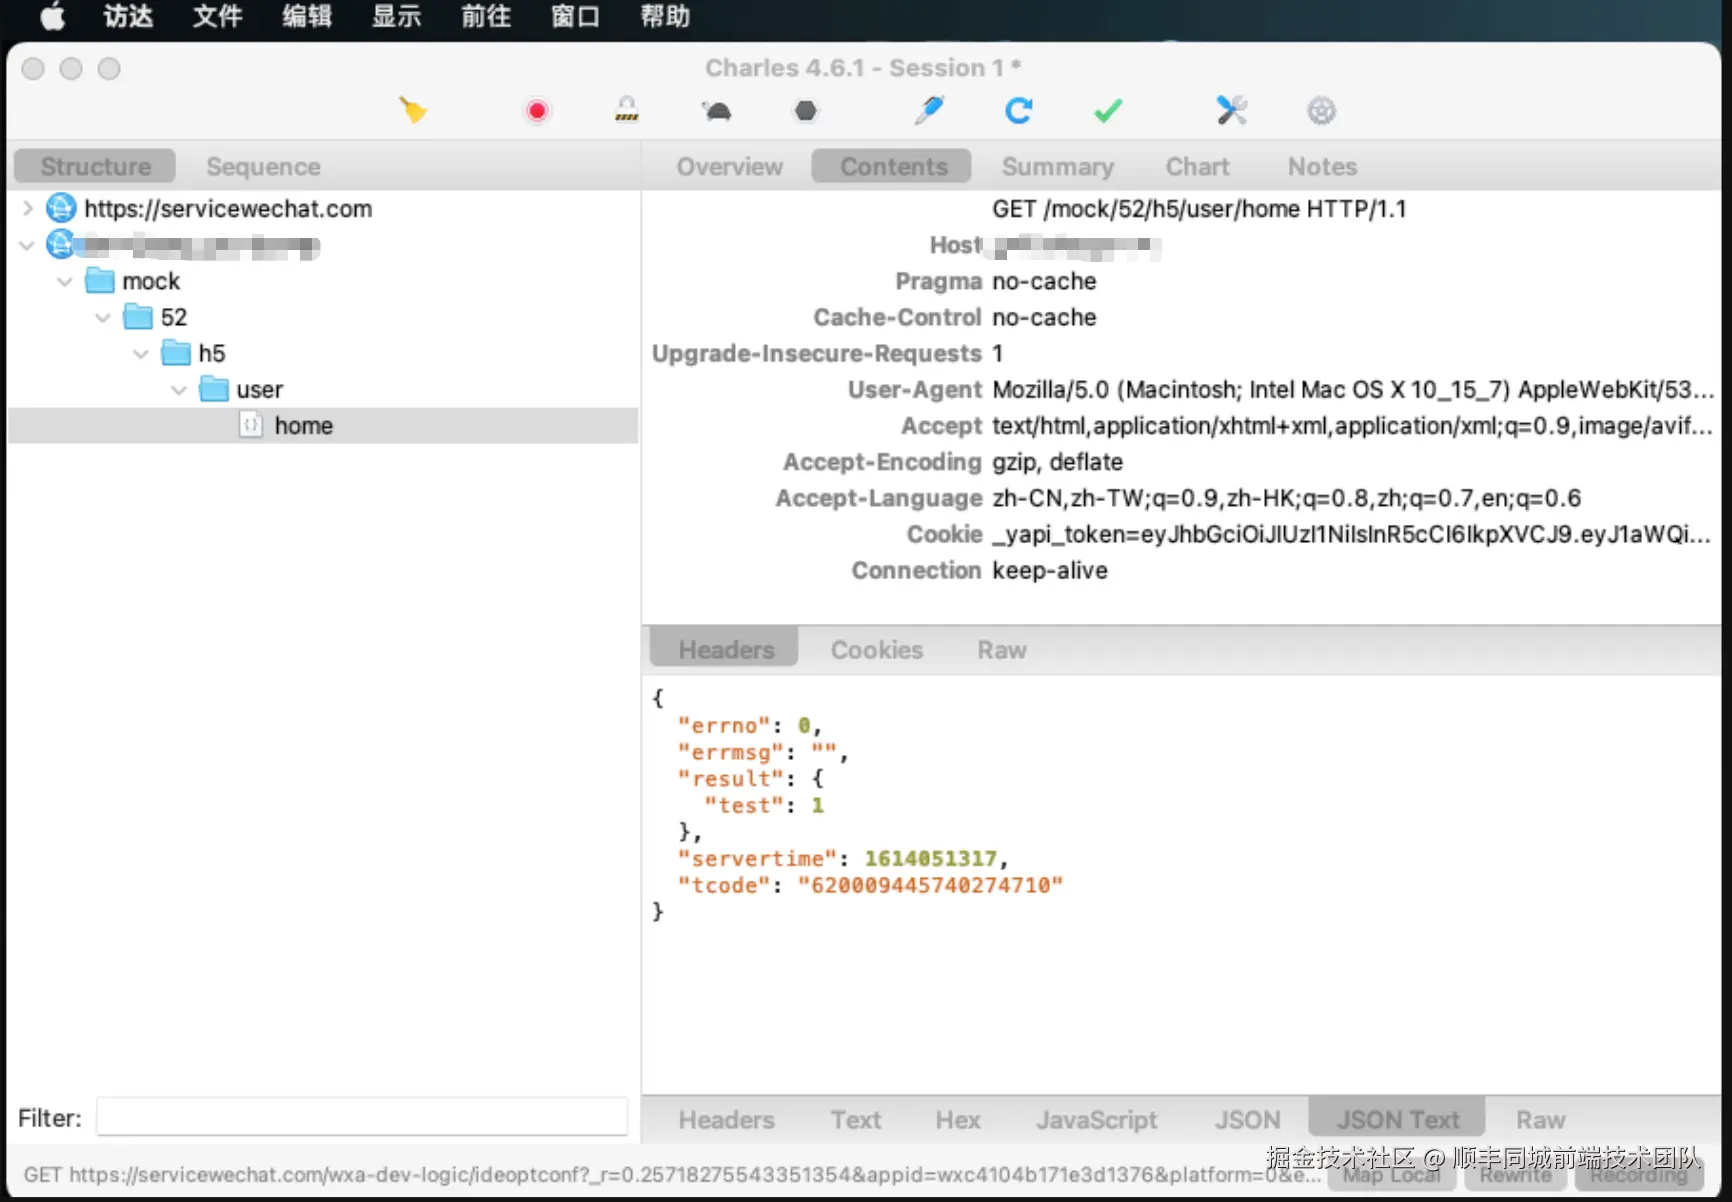Click the User-Agent header value
1732x1202 pixels.
coord(1353,389)
